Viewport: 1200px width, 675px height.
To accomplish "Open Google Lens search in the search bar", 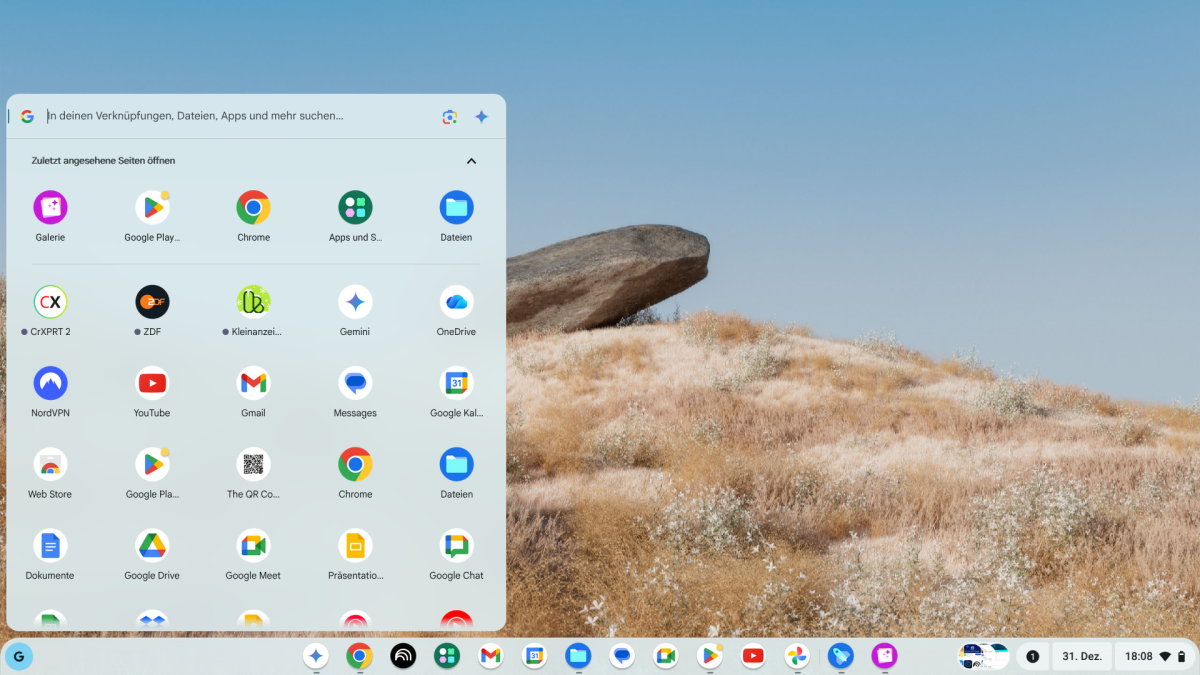I will click(449, 116).
